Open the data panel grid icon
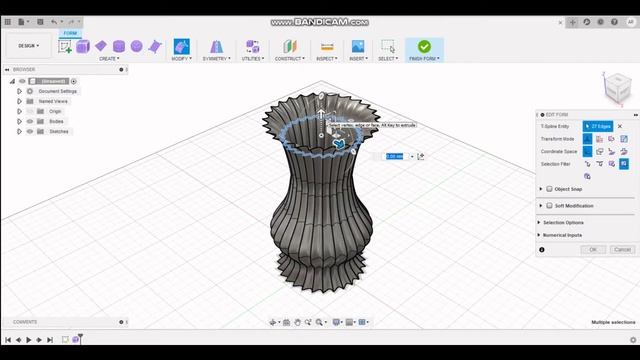The width and height of the screenshot is (640, 360). 8,22
